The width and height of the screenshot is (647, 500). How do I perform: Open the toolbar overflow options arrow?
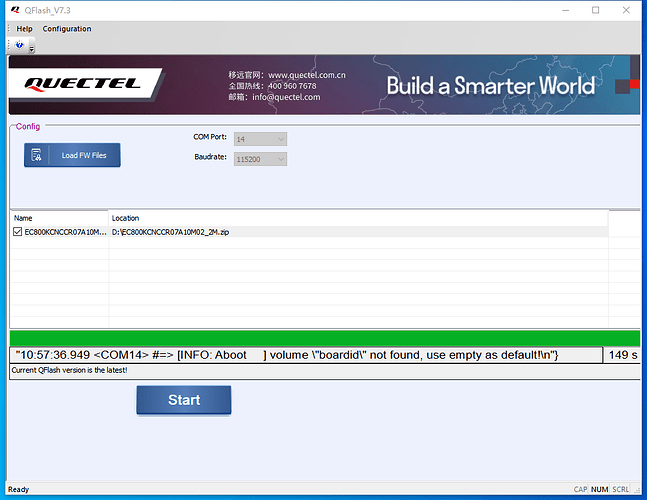click(32, 49)
